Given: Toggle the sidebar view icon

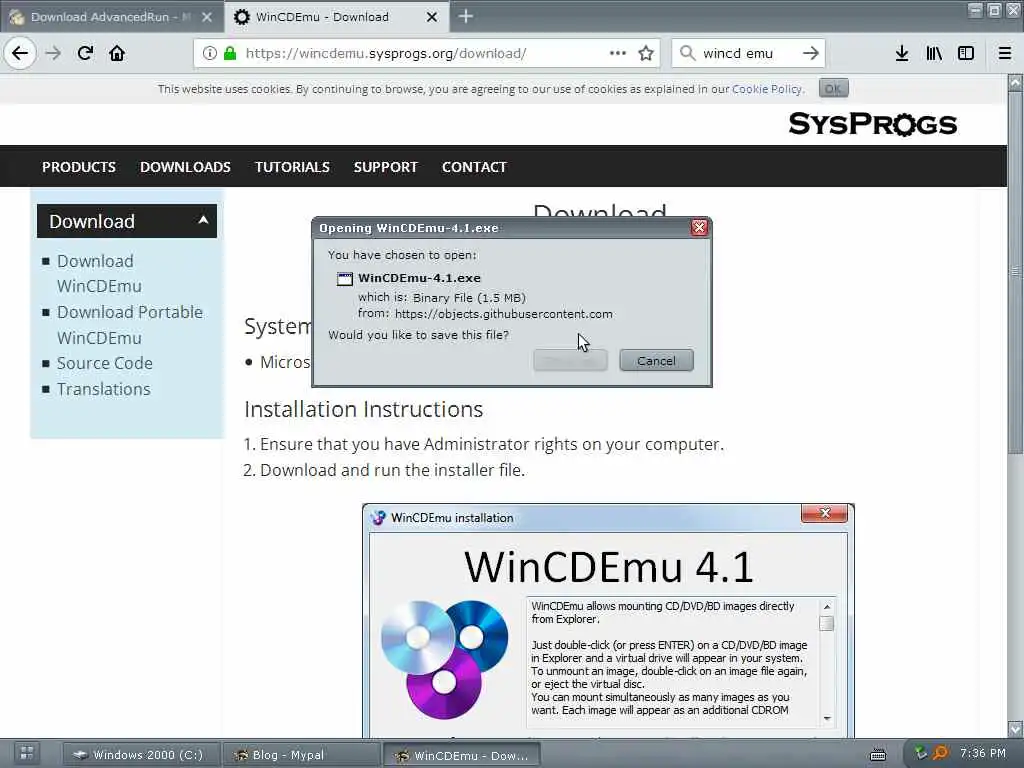Looking at the screenshot, I should (x=966, y=53).
